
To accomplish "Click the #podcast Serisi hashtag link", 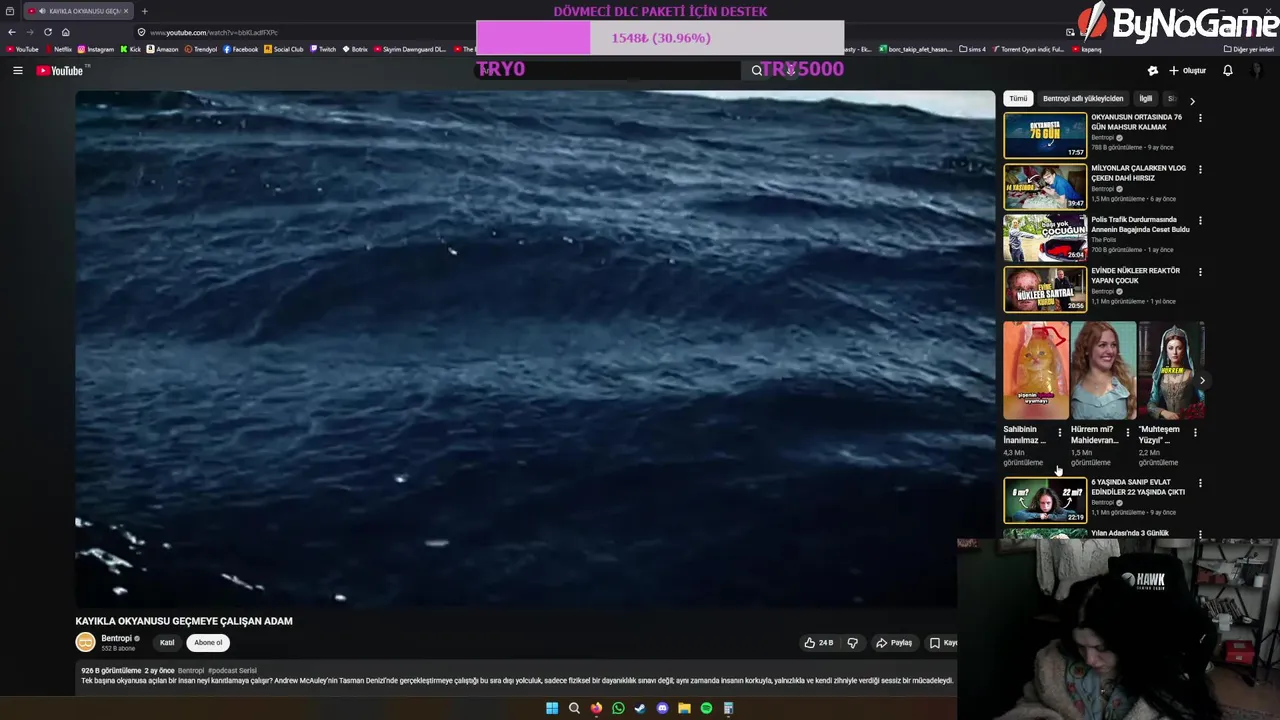I will point(232,671).
